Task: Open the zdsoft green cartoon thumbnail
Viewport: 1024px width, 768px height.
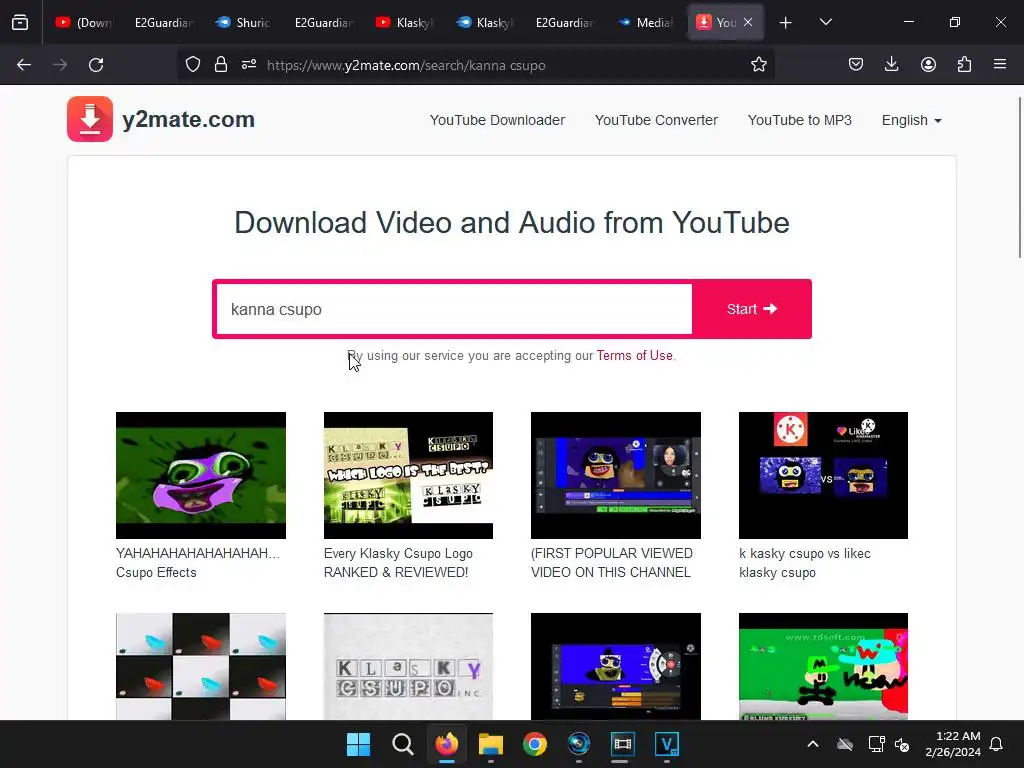Action: (x=823, y=666)
